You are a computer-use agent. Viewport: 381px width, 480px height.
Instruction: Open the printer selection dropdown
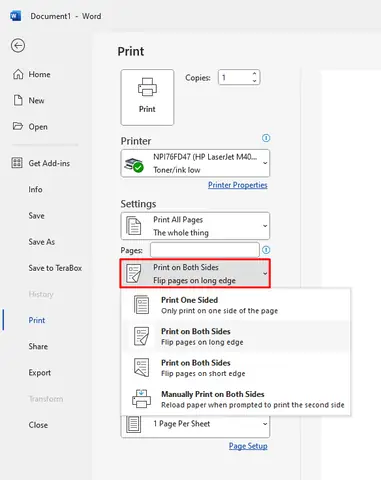265,163
